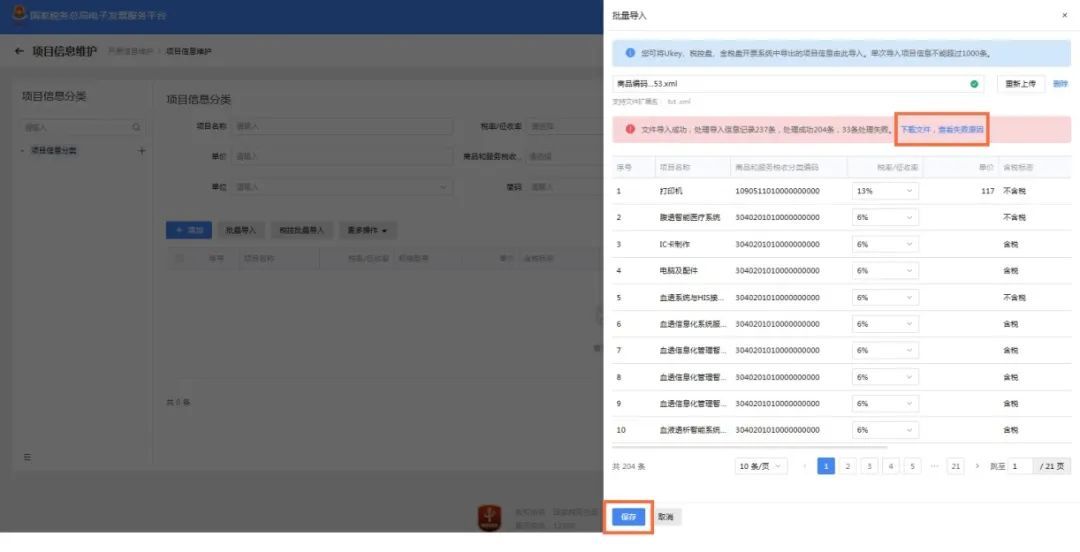Click the code 1090511010000000000 cell

(x=778, y=191)
